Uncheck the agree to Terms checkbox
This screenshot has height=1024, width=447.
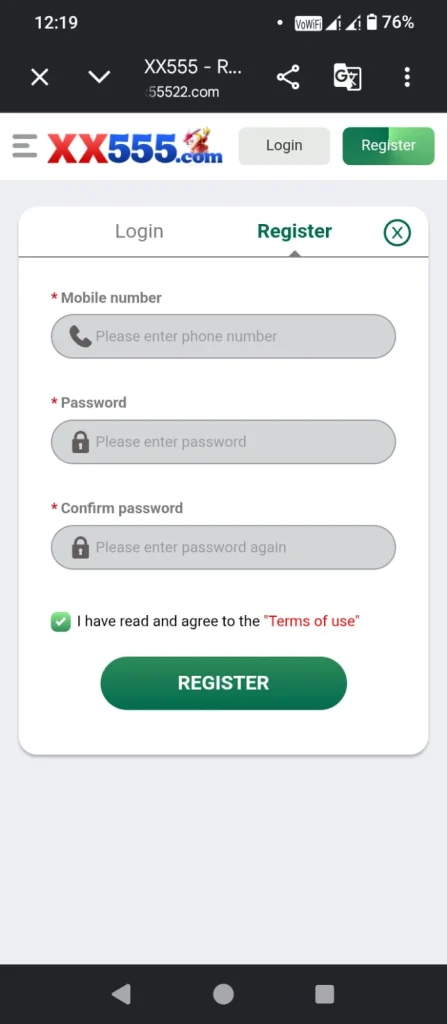click(61, 622)
